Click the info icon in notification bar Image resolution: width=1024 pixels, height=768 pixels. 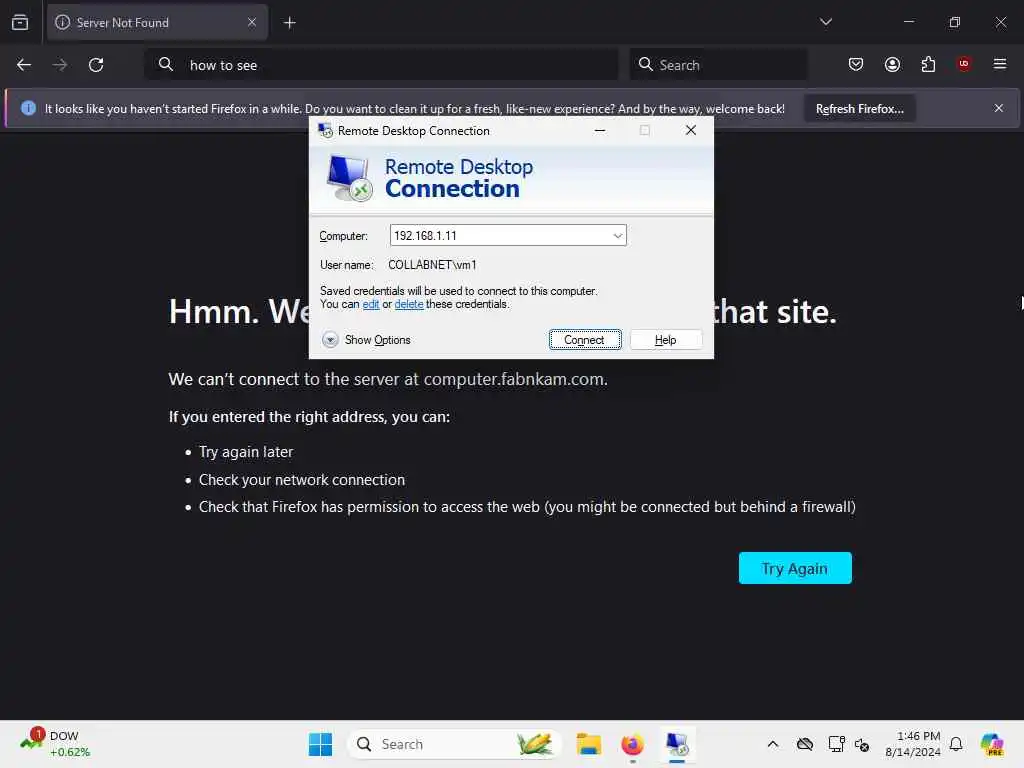[28, 108]
